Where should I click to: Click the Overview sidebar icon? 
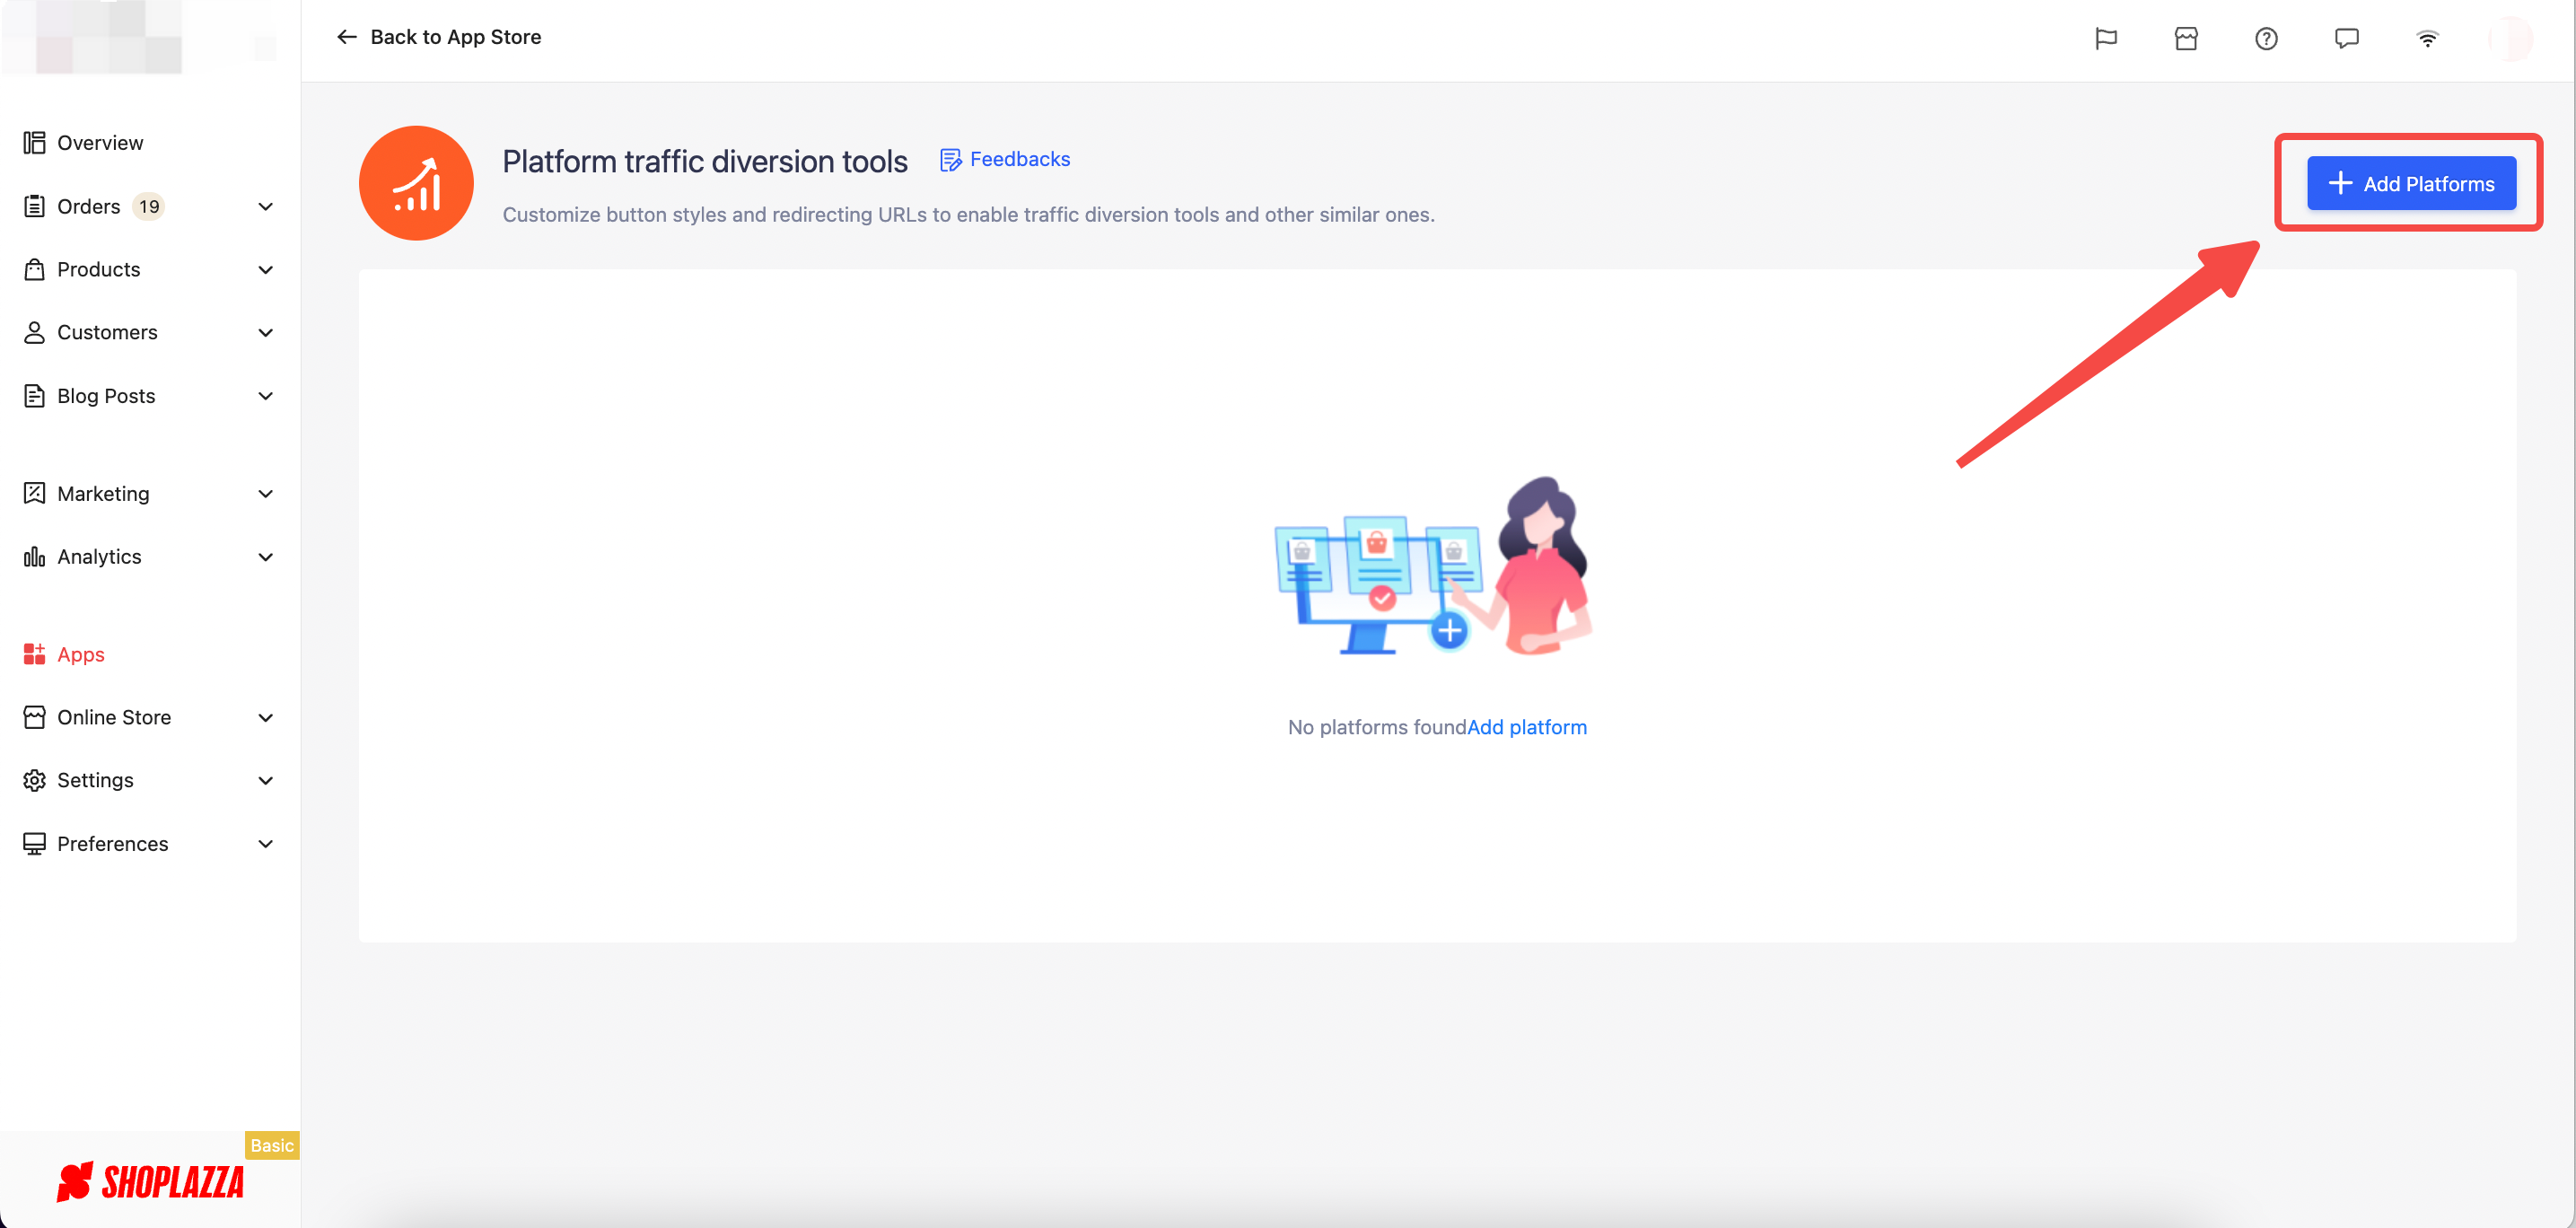point(35,142)
